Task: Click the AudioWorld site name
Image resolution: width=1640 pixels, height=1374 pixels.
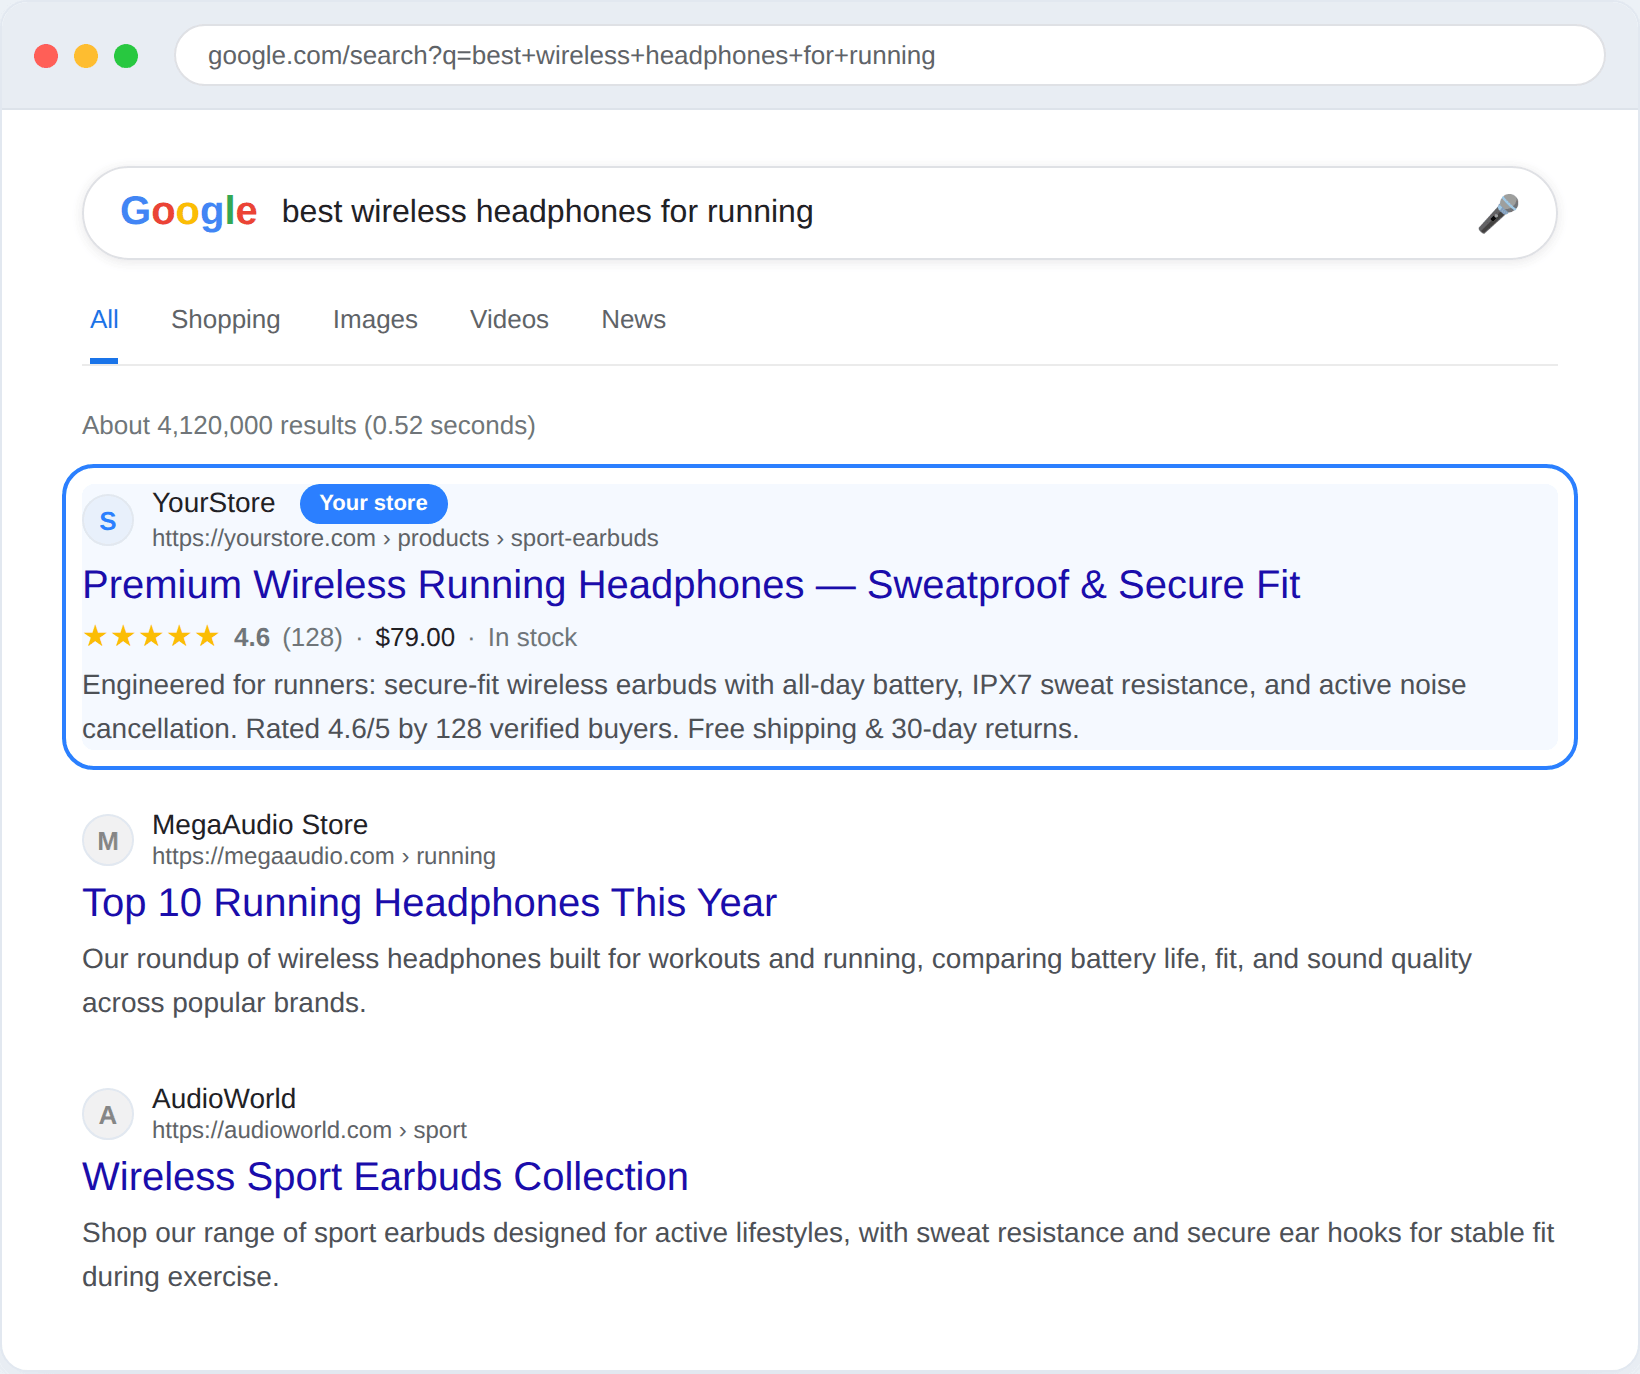Action: click(224, 1099)
